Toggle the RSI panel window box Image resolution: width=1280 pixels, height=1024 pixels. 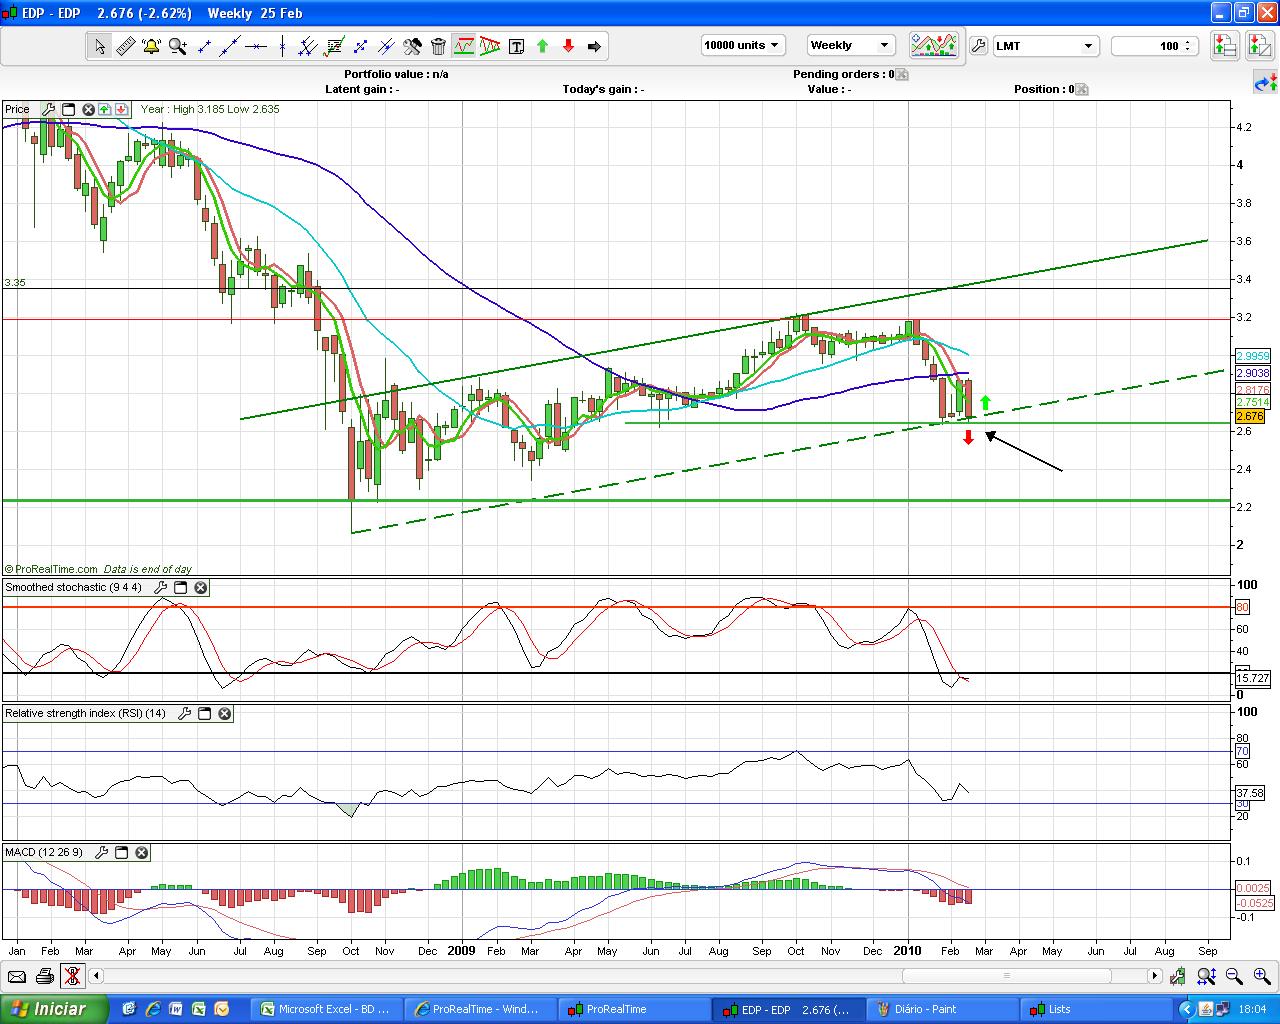(205, 714)
